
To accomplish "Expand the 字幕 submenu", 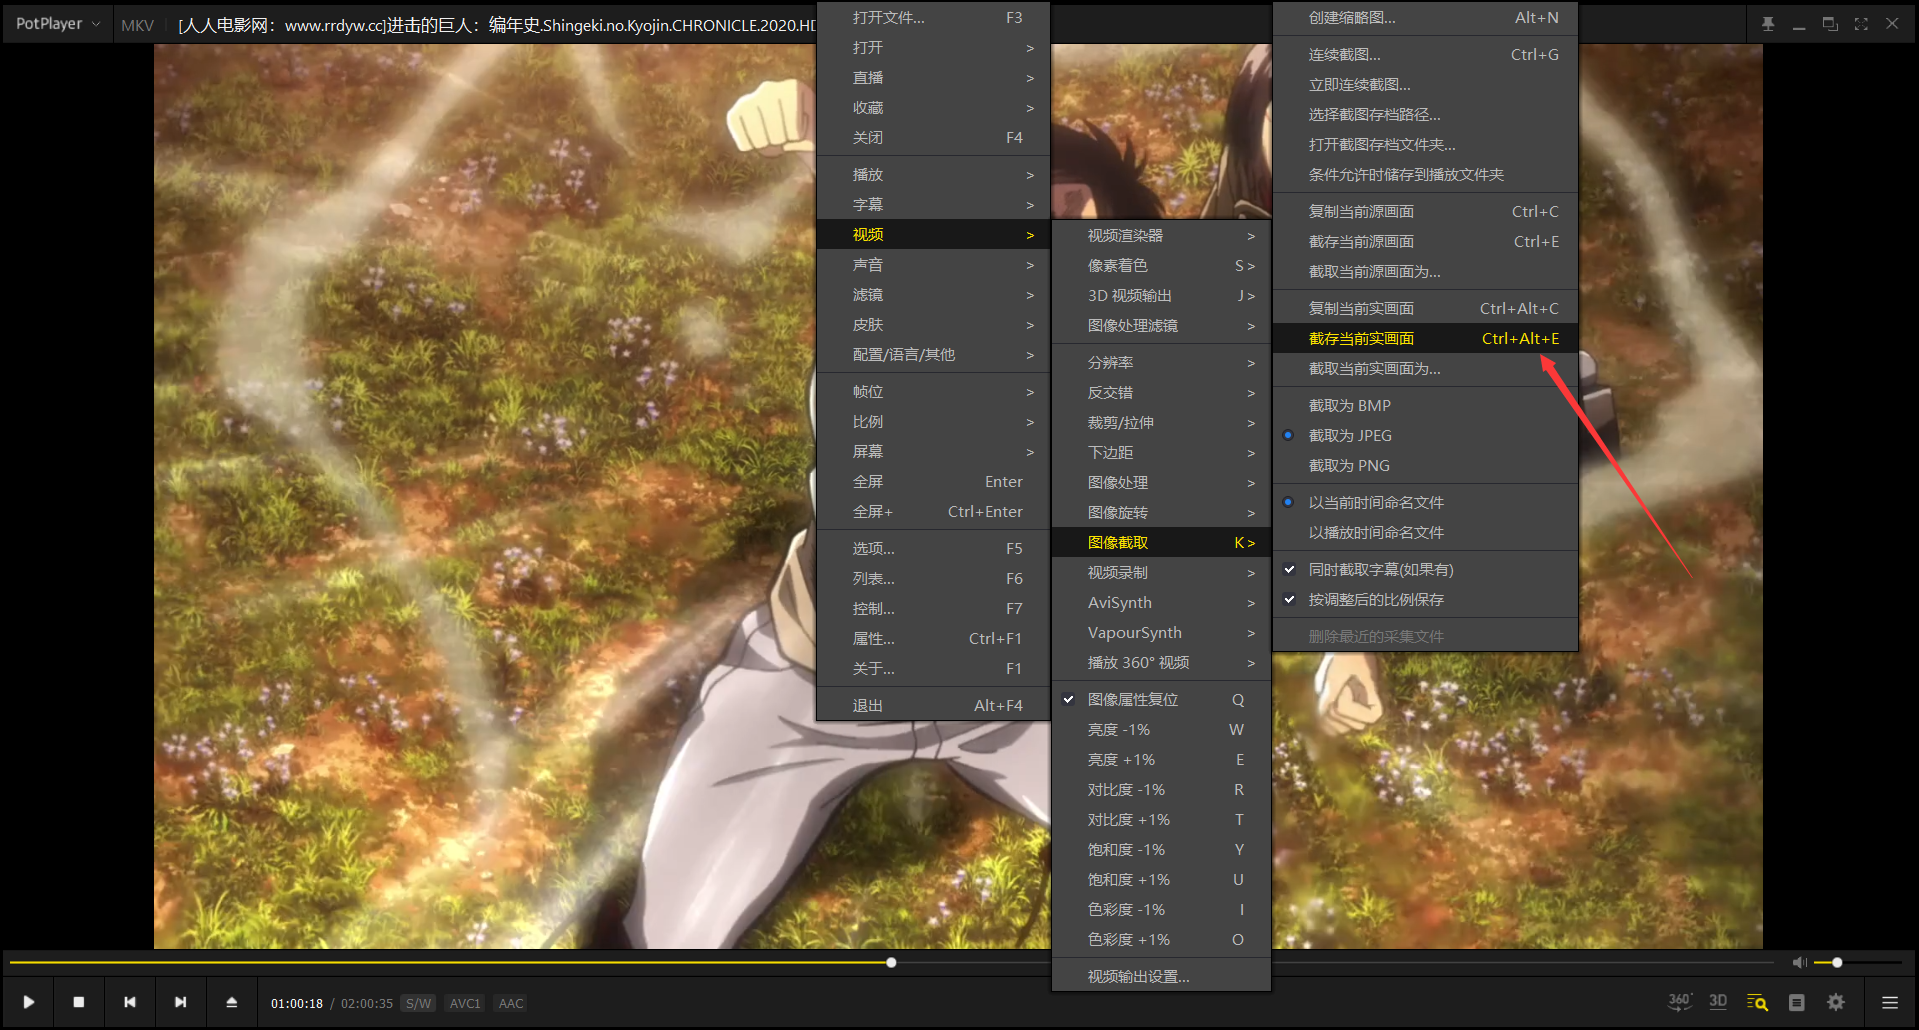I will click(x=933, y=204).
